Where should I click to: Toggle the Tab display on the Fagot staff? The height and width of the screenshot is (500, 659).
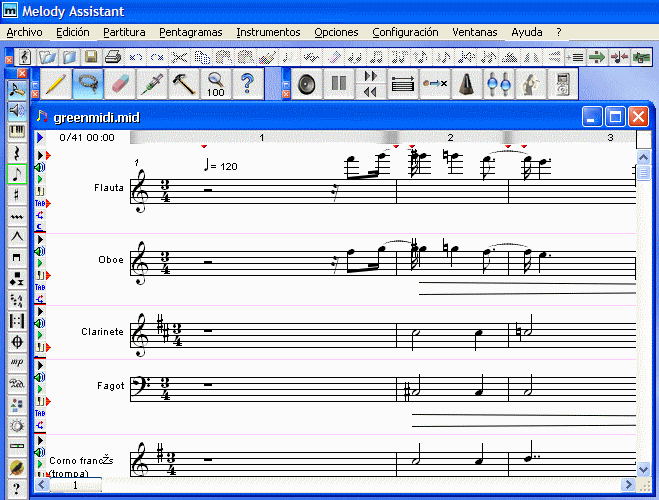click(40, 413)
